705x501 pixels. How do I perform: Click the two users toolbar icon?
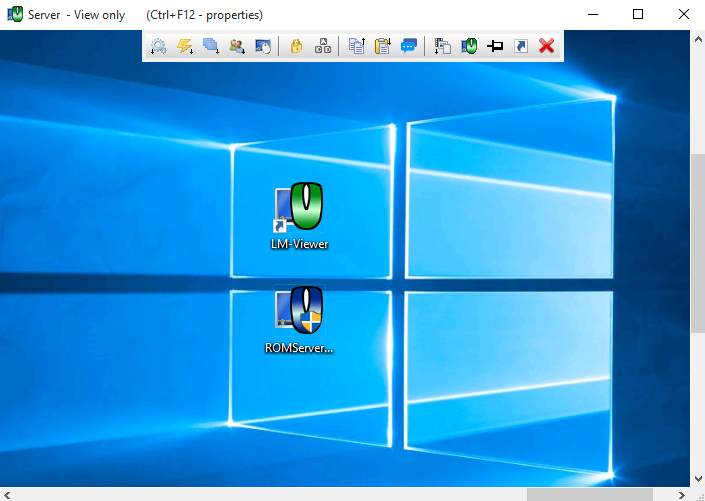pyautogui.click(x=237, y=46)
